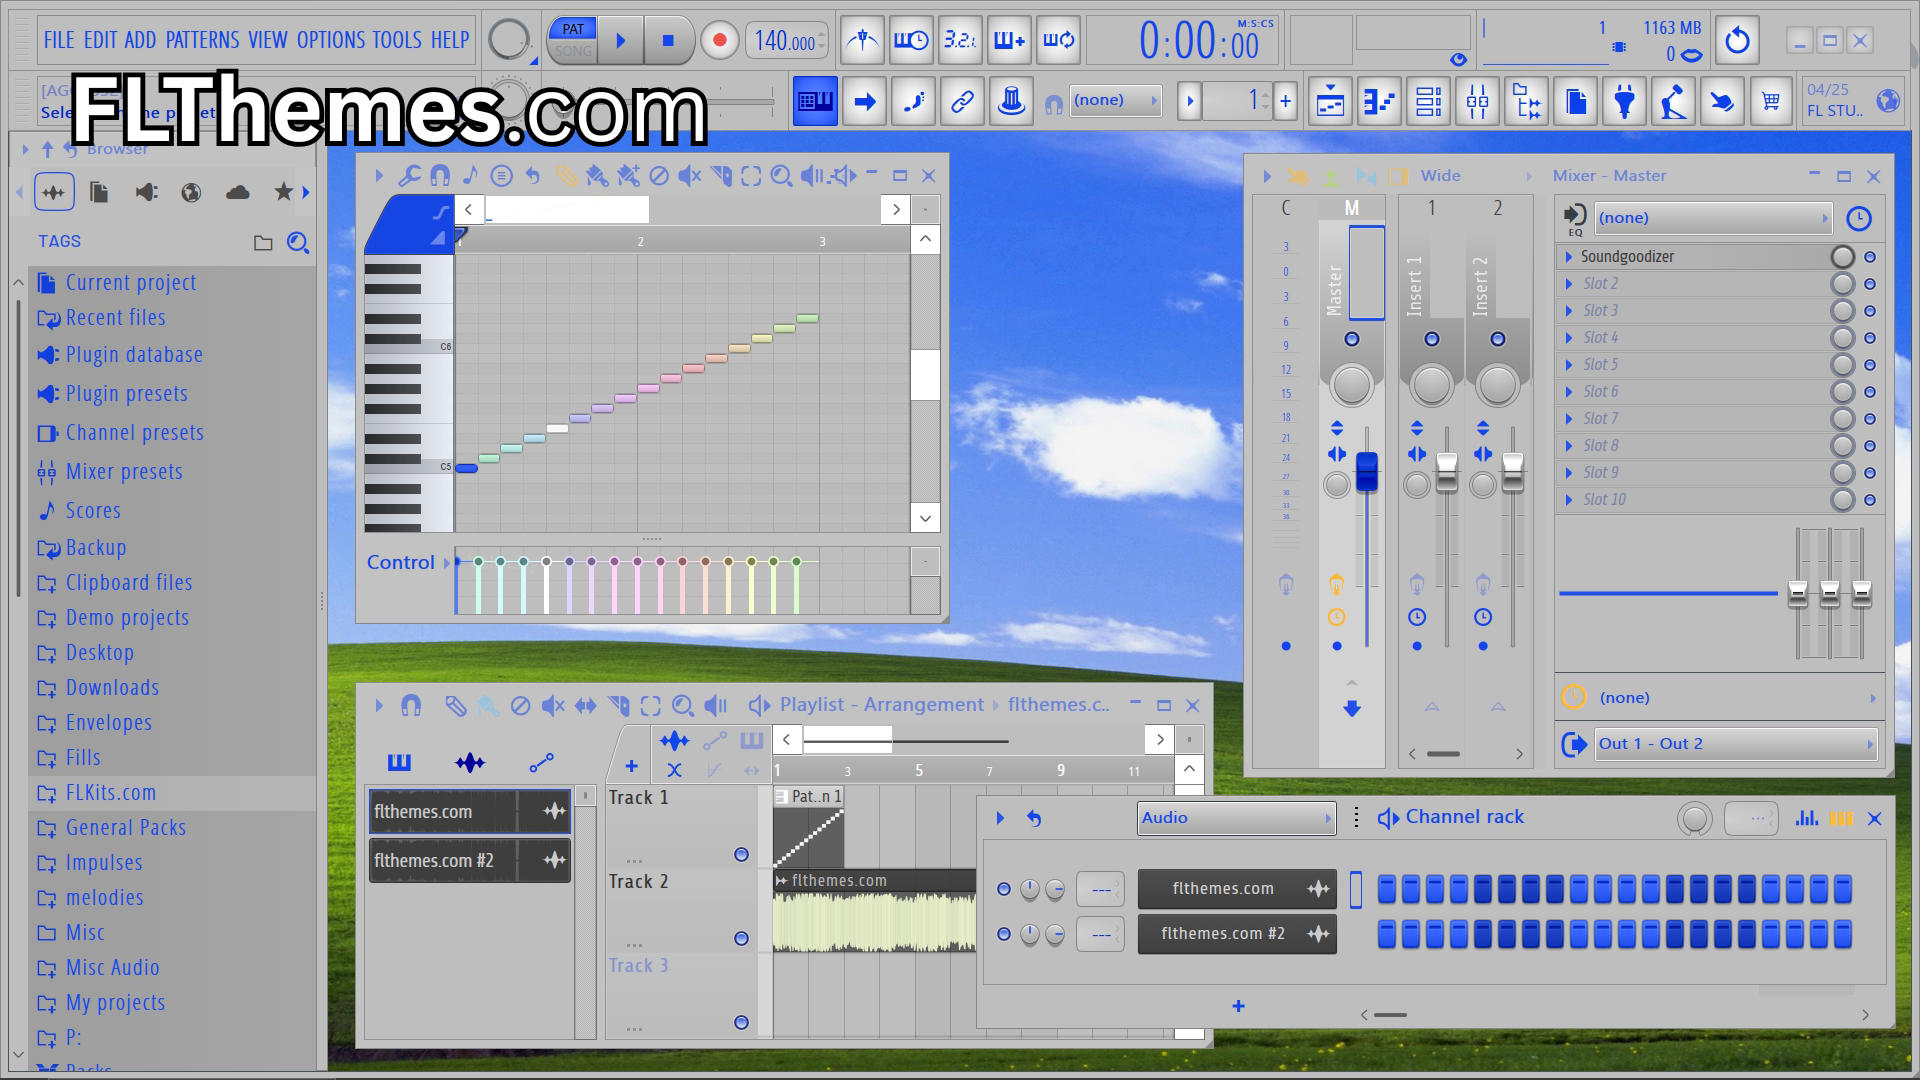The width and height of the screenshot is (1920, 1080).
Task: Open the mixer preset (none) dropdown at top
Action: click(x=1712, y=218)
